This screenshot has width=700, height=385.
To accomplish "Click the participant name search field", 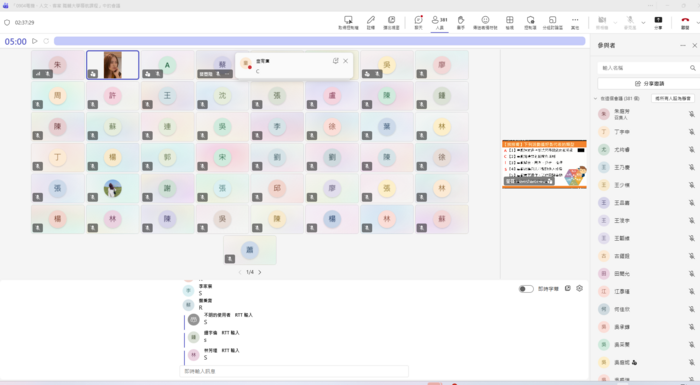I will [647, 68].
